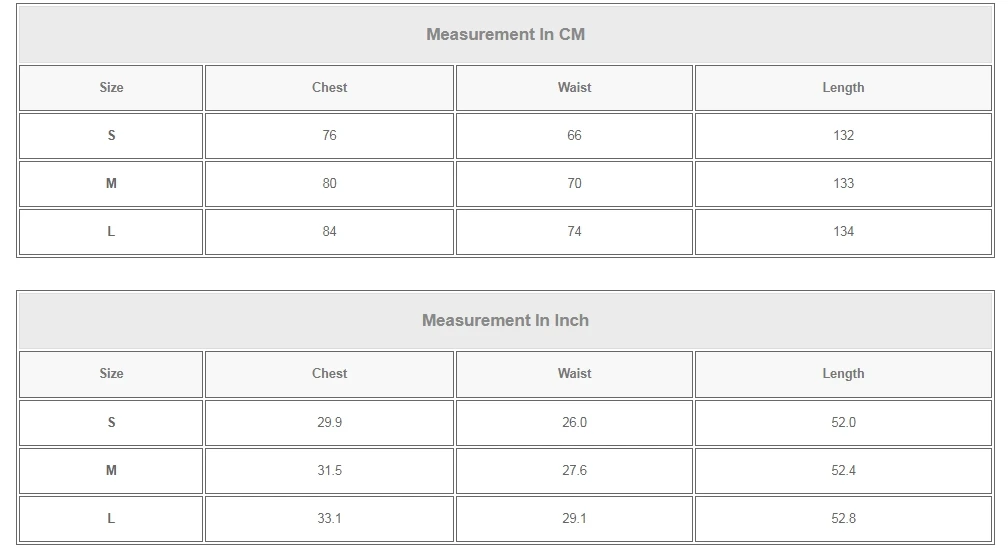Image resolution: width=1008 pixels, height=557 pixels.
Task: Select the M size row label in CM table
Action: 111,184
